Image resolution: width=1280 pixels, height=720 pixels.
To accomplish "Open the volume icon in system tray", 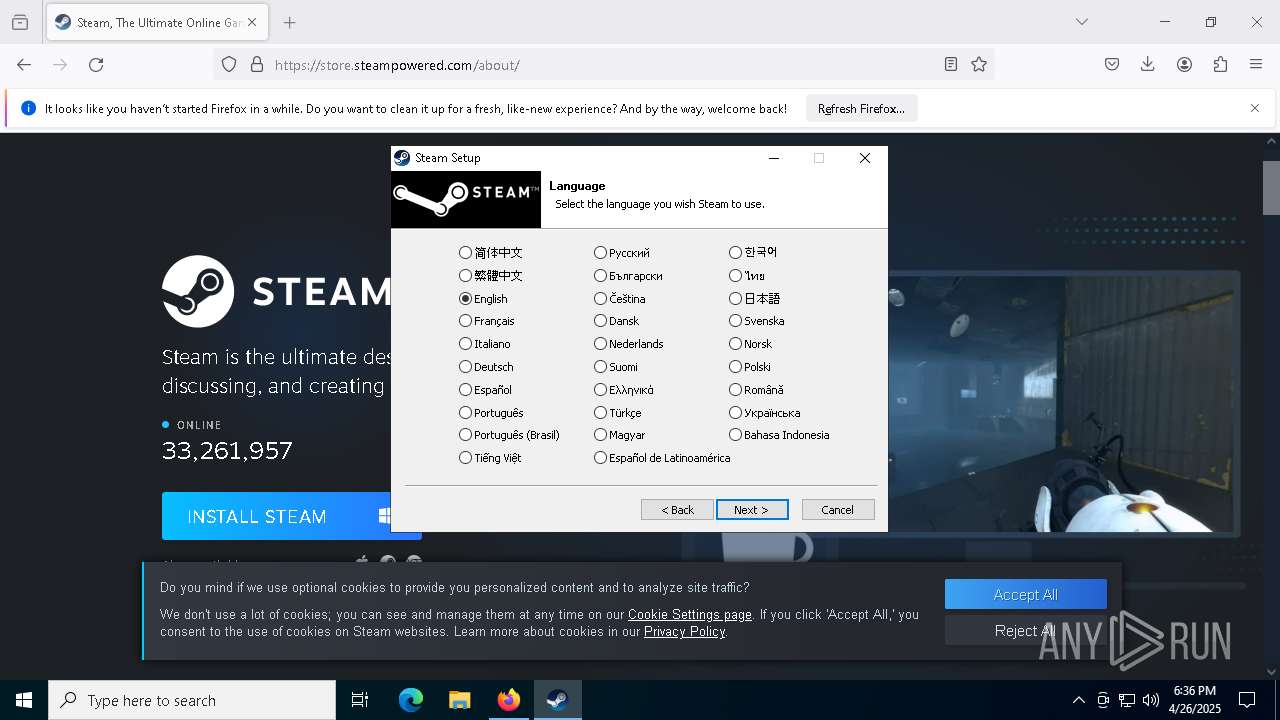I will coord(1151,700).
